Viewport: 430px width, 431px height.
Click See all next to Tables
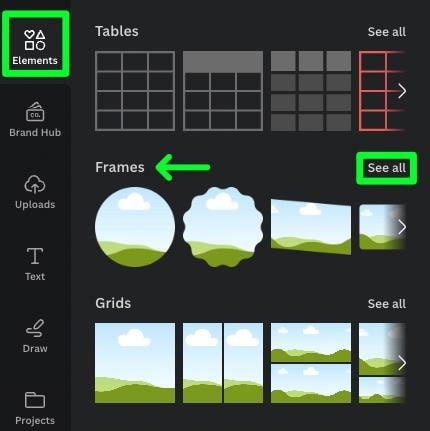click(387, 32)
